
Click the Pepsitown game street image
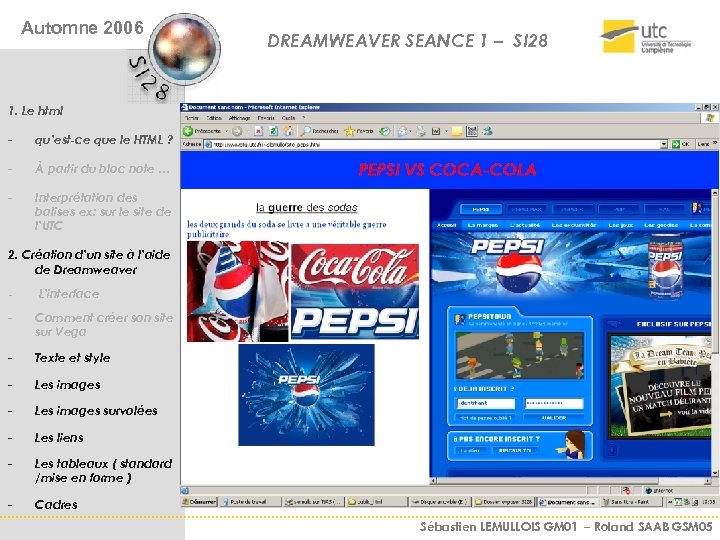[520, 356]
